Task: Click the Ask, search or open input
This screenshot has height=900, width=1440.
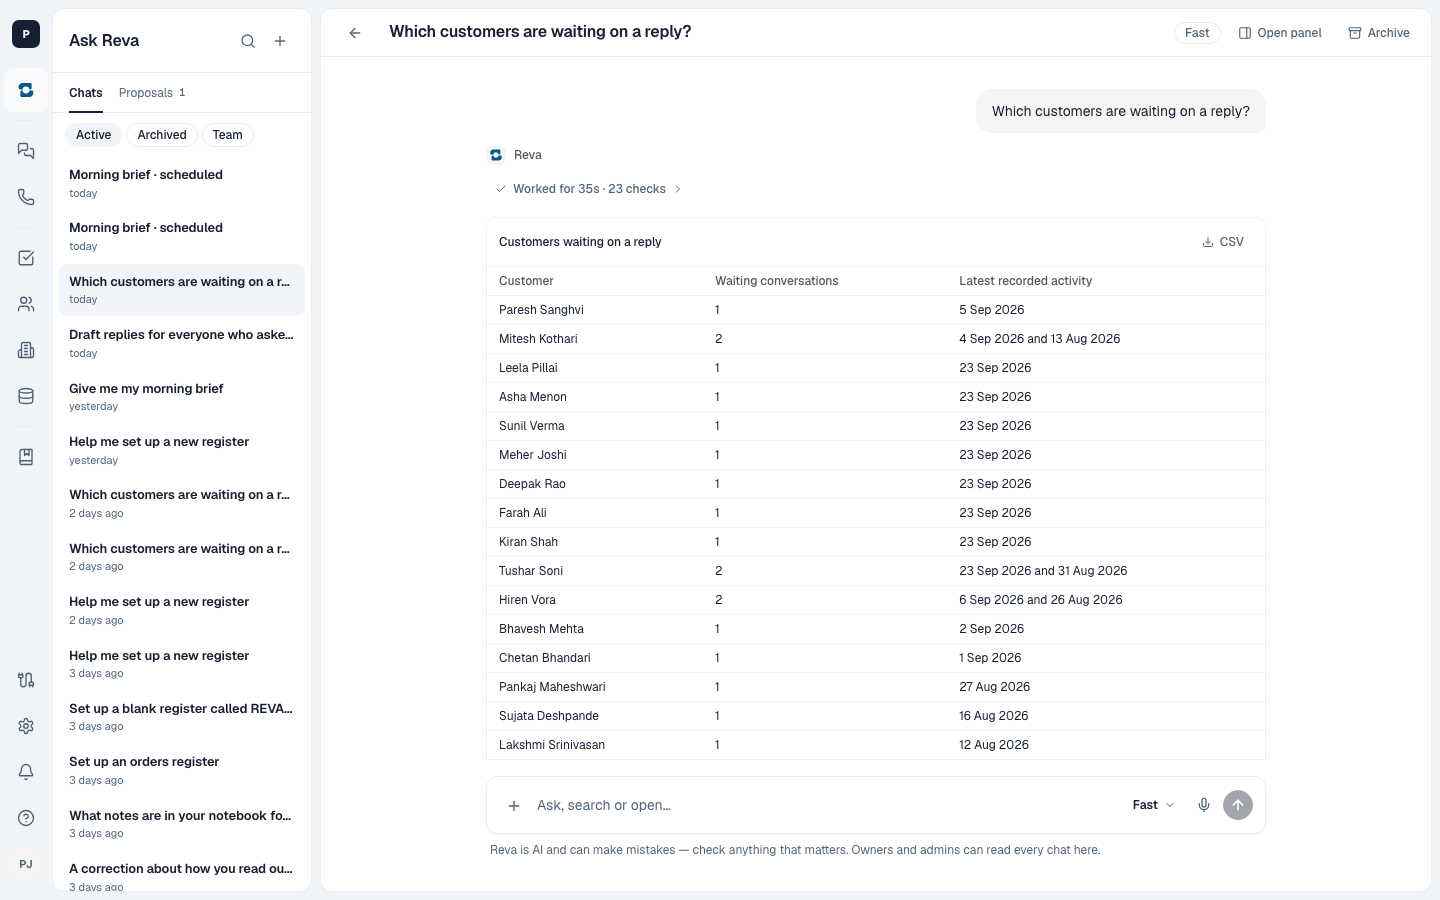Action: coord(825,805)
